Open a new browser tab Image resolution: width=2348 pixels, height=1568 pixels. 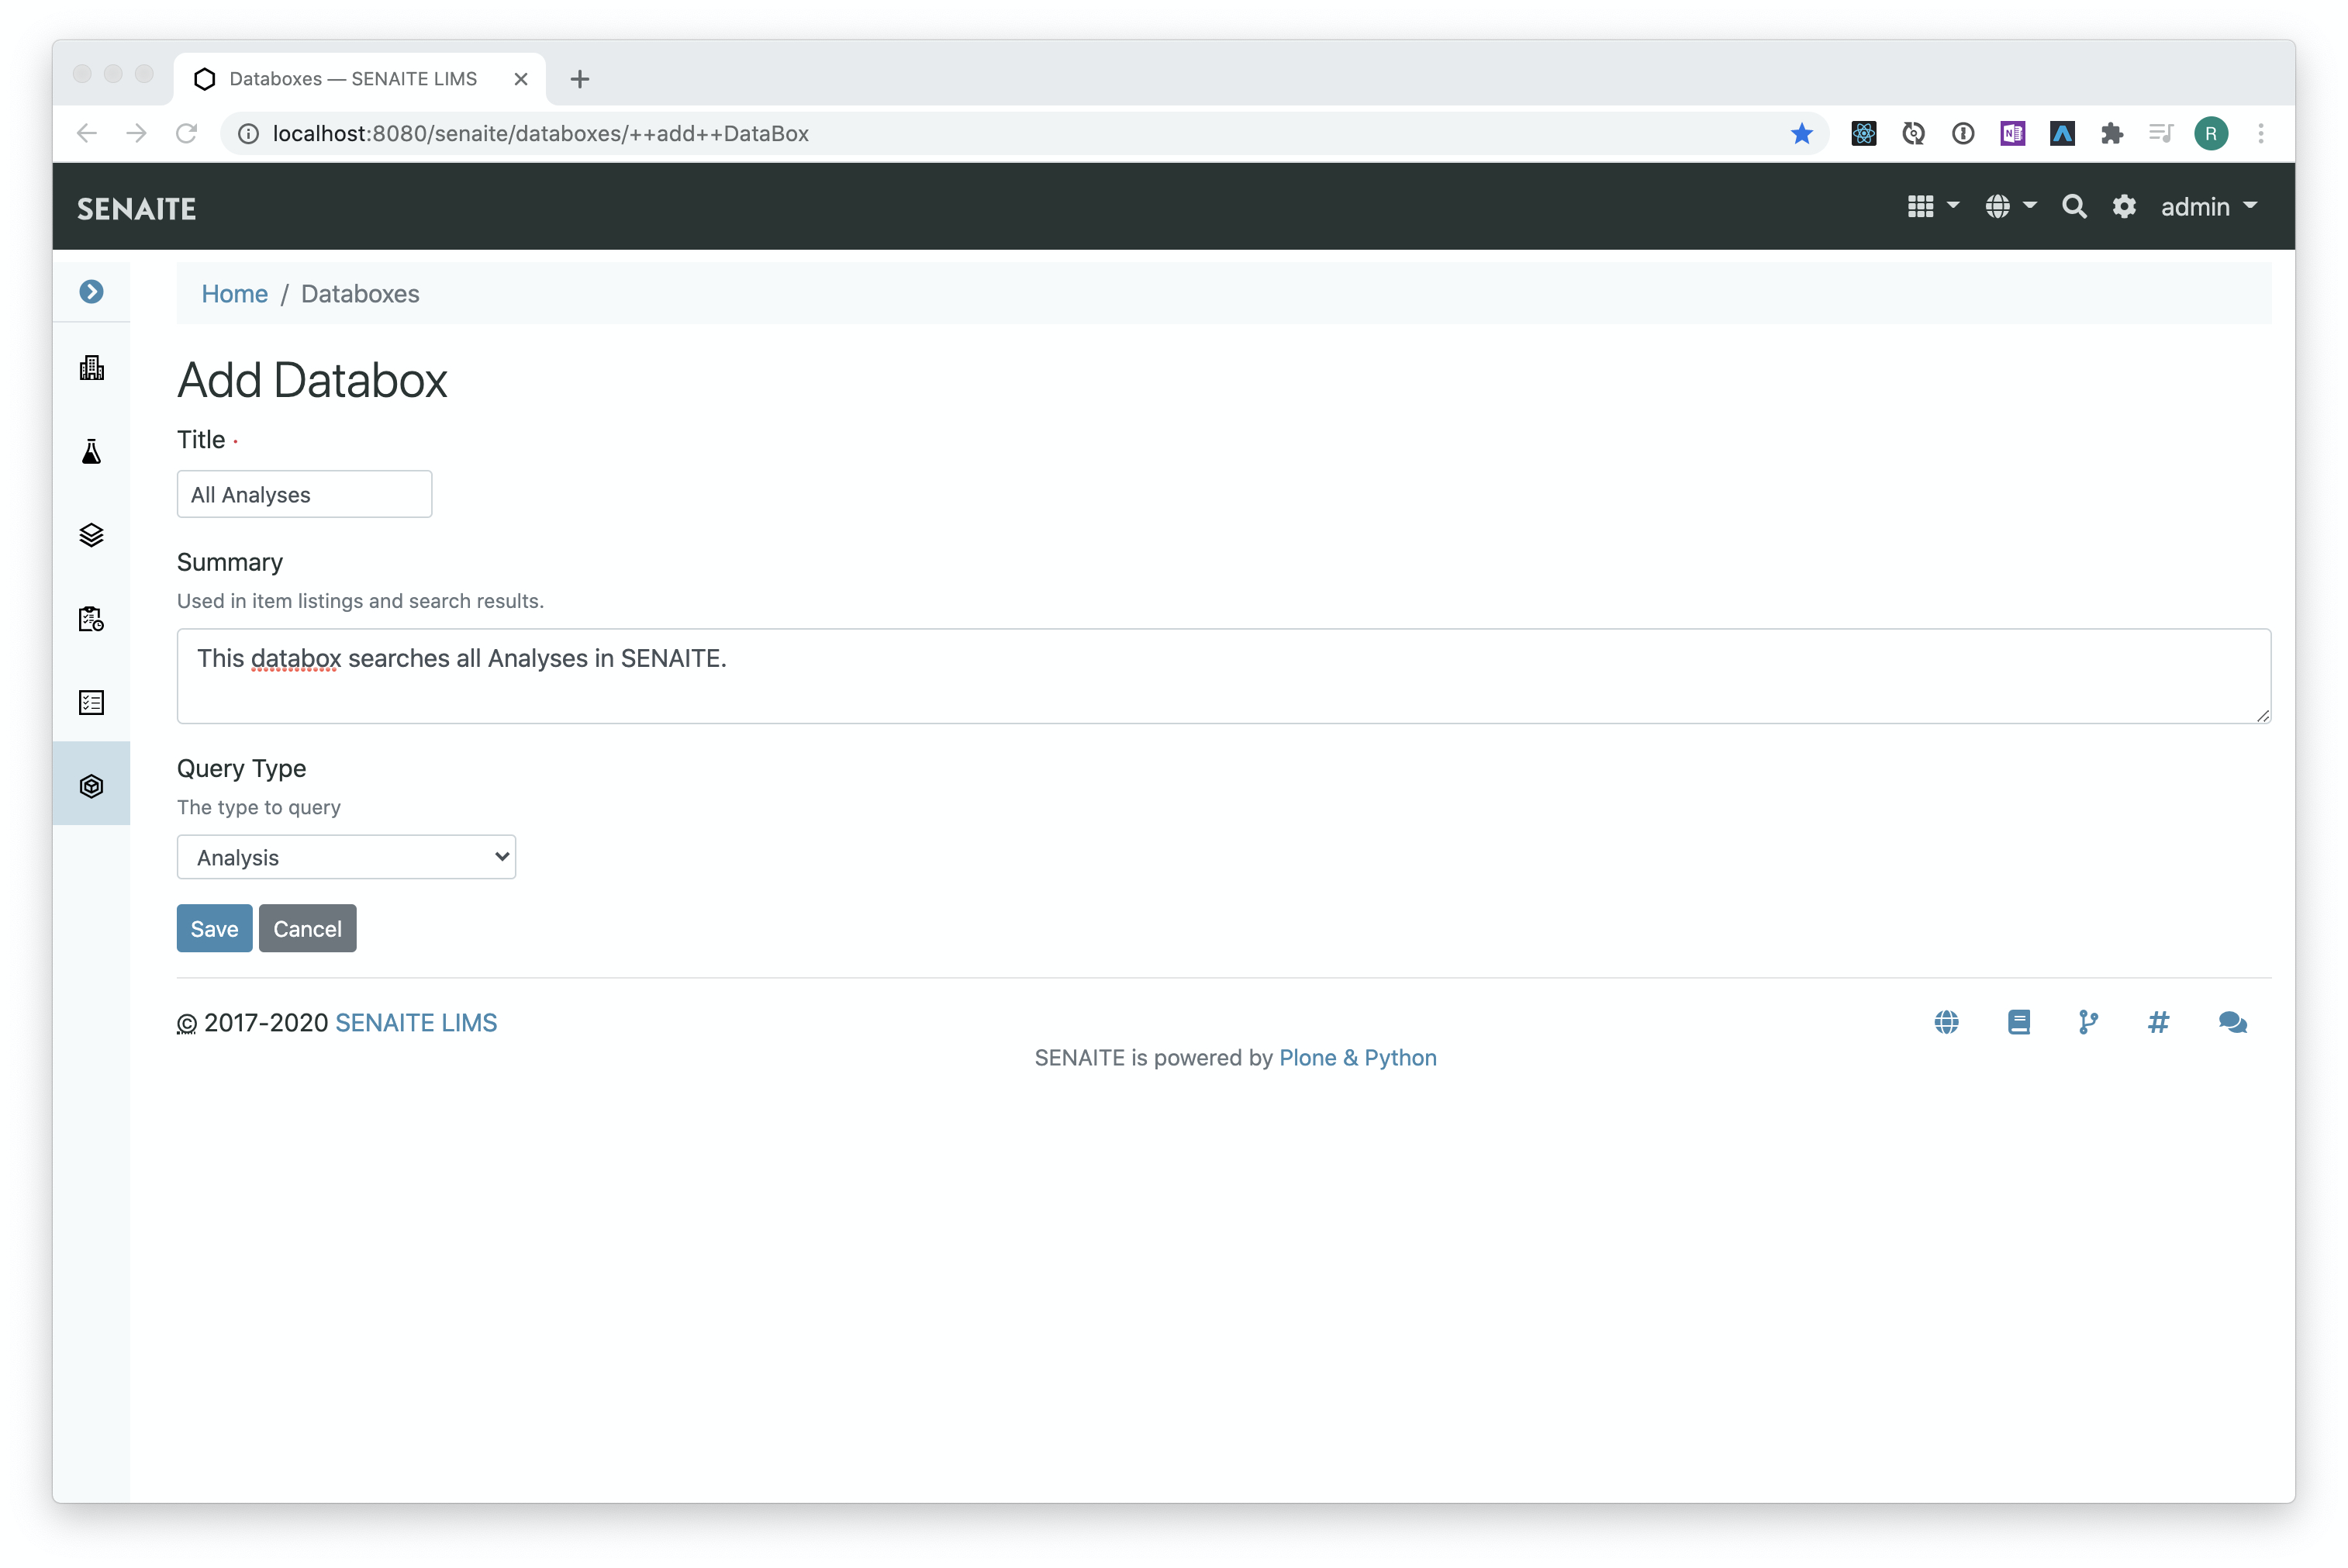pos(579,79)
